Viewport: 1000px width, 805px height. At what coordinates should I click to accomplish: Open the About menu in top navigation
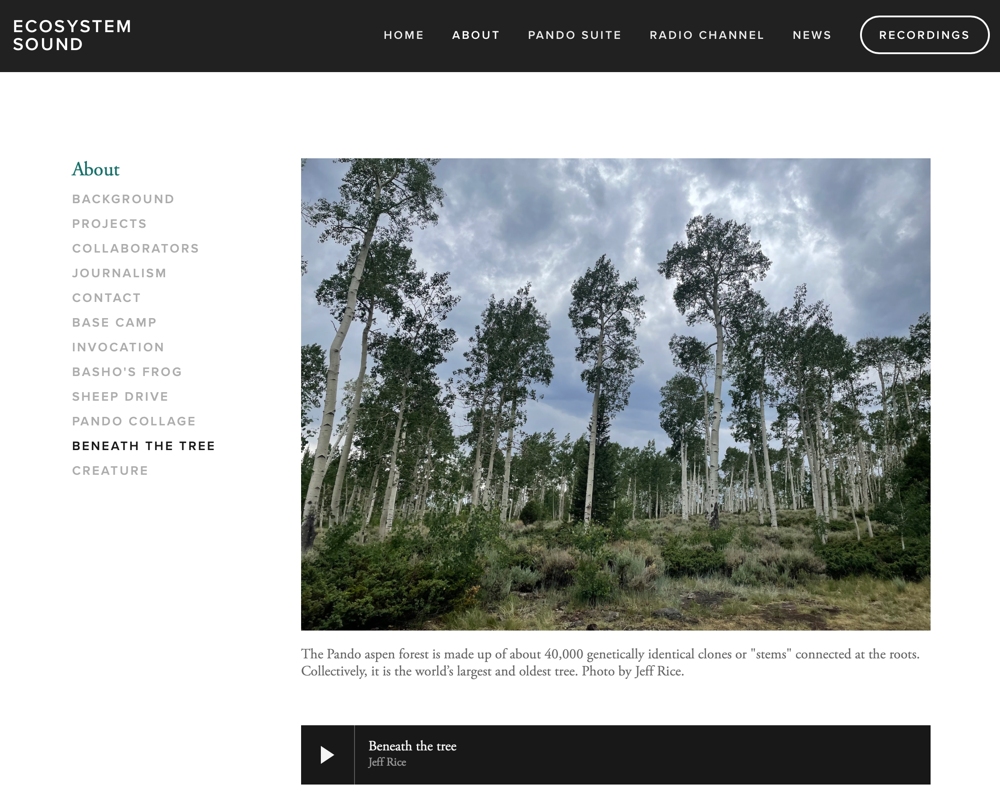[476, 35]
